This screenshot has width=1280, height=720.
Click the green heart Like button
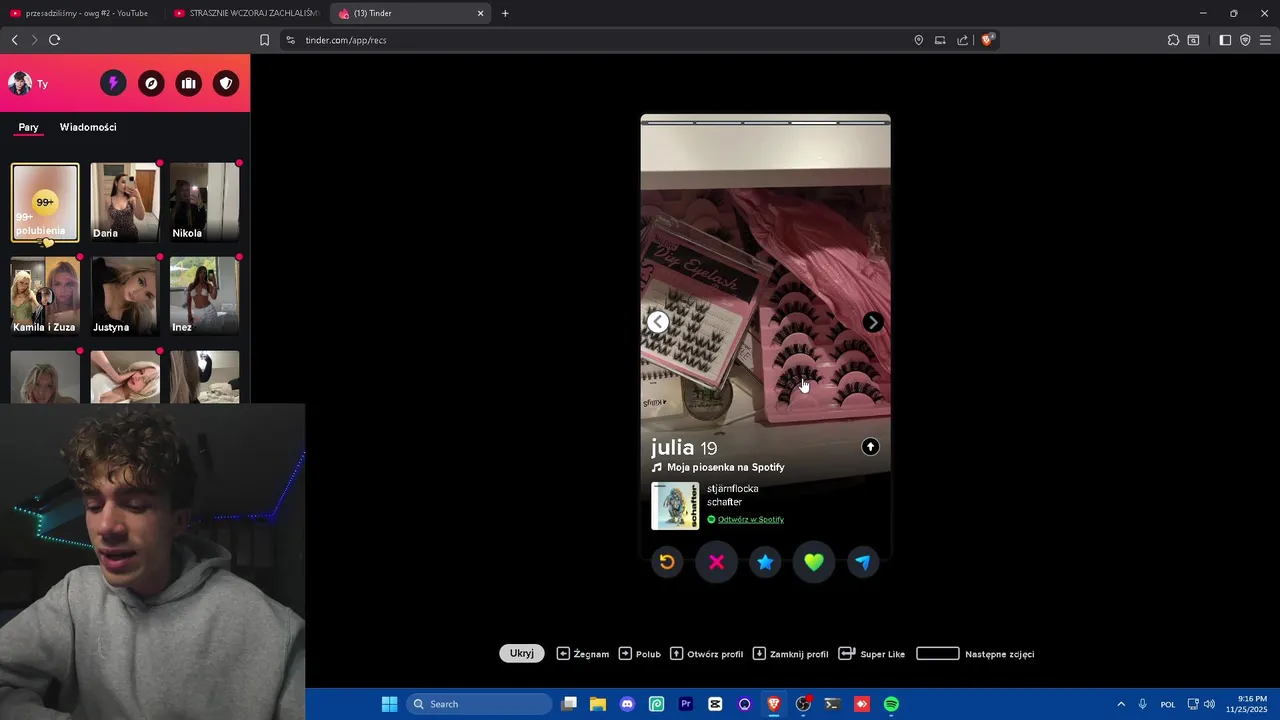814,562
